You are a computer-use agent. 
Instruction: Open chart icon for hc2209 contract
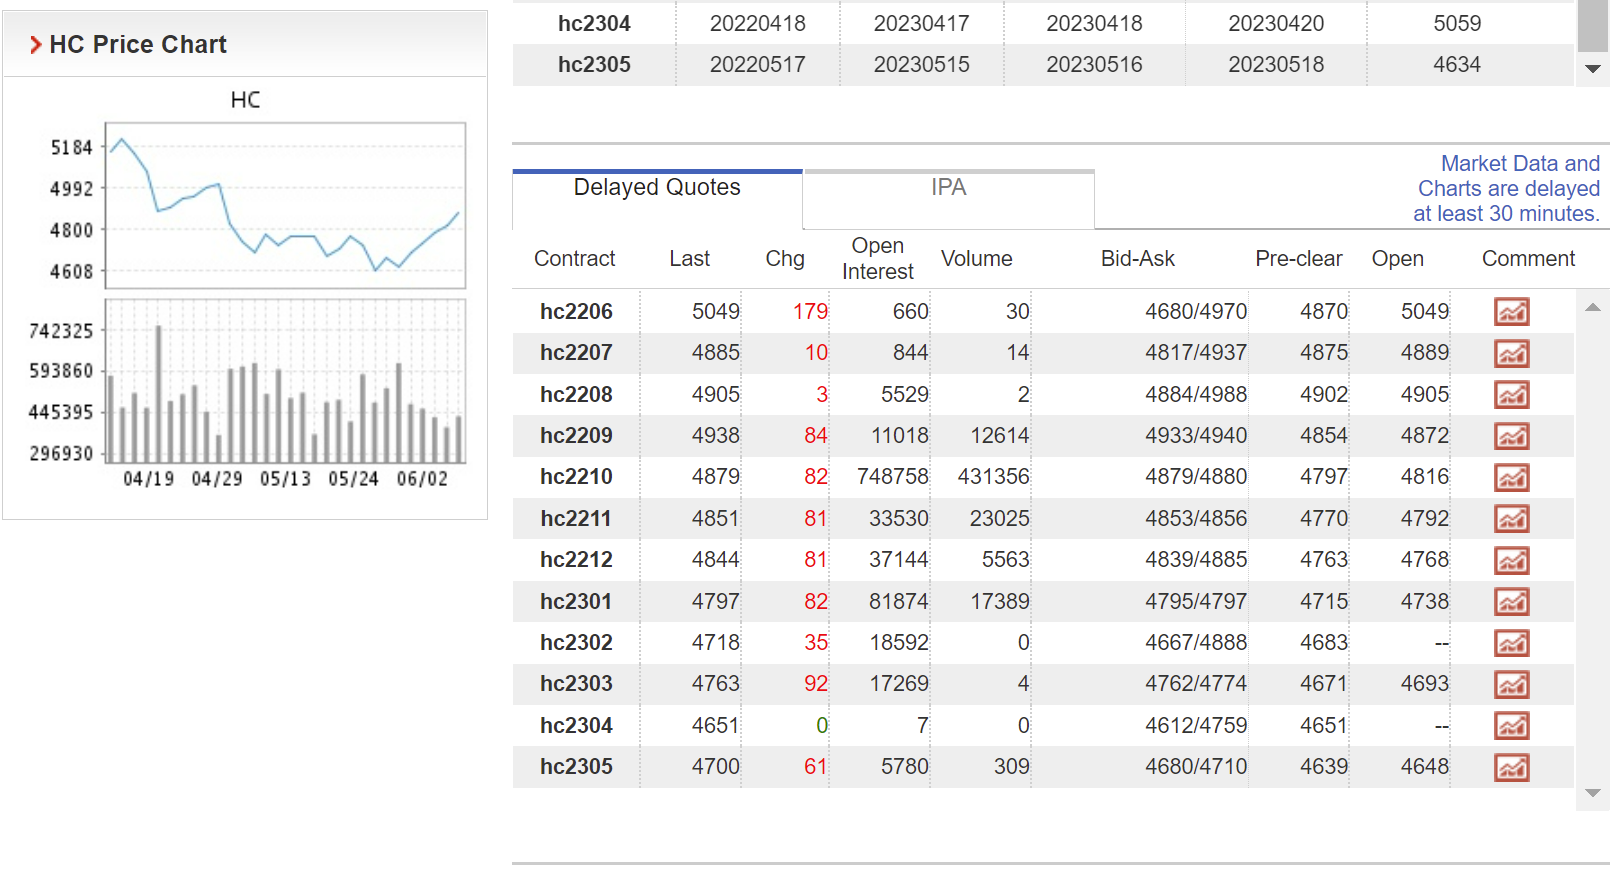1511,436
